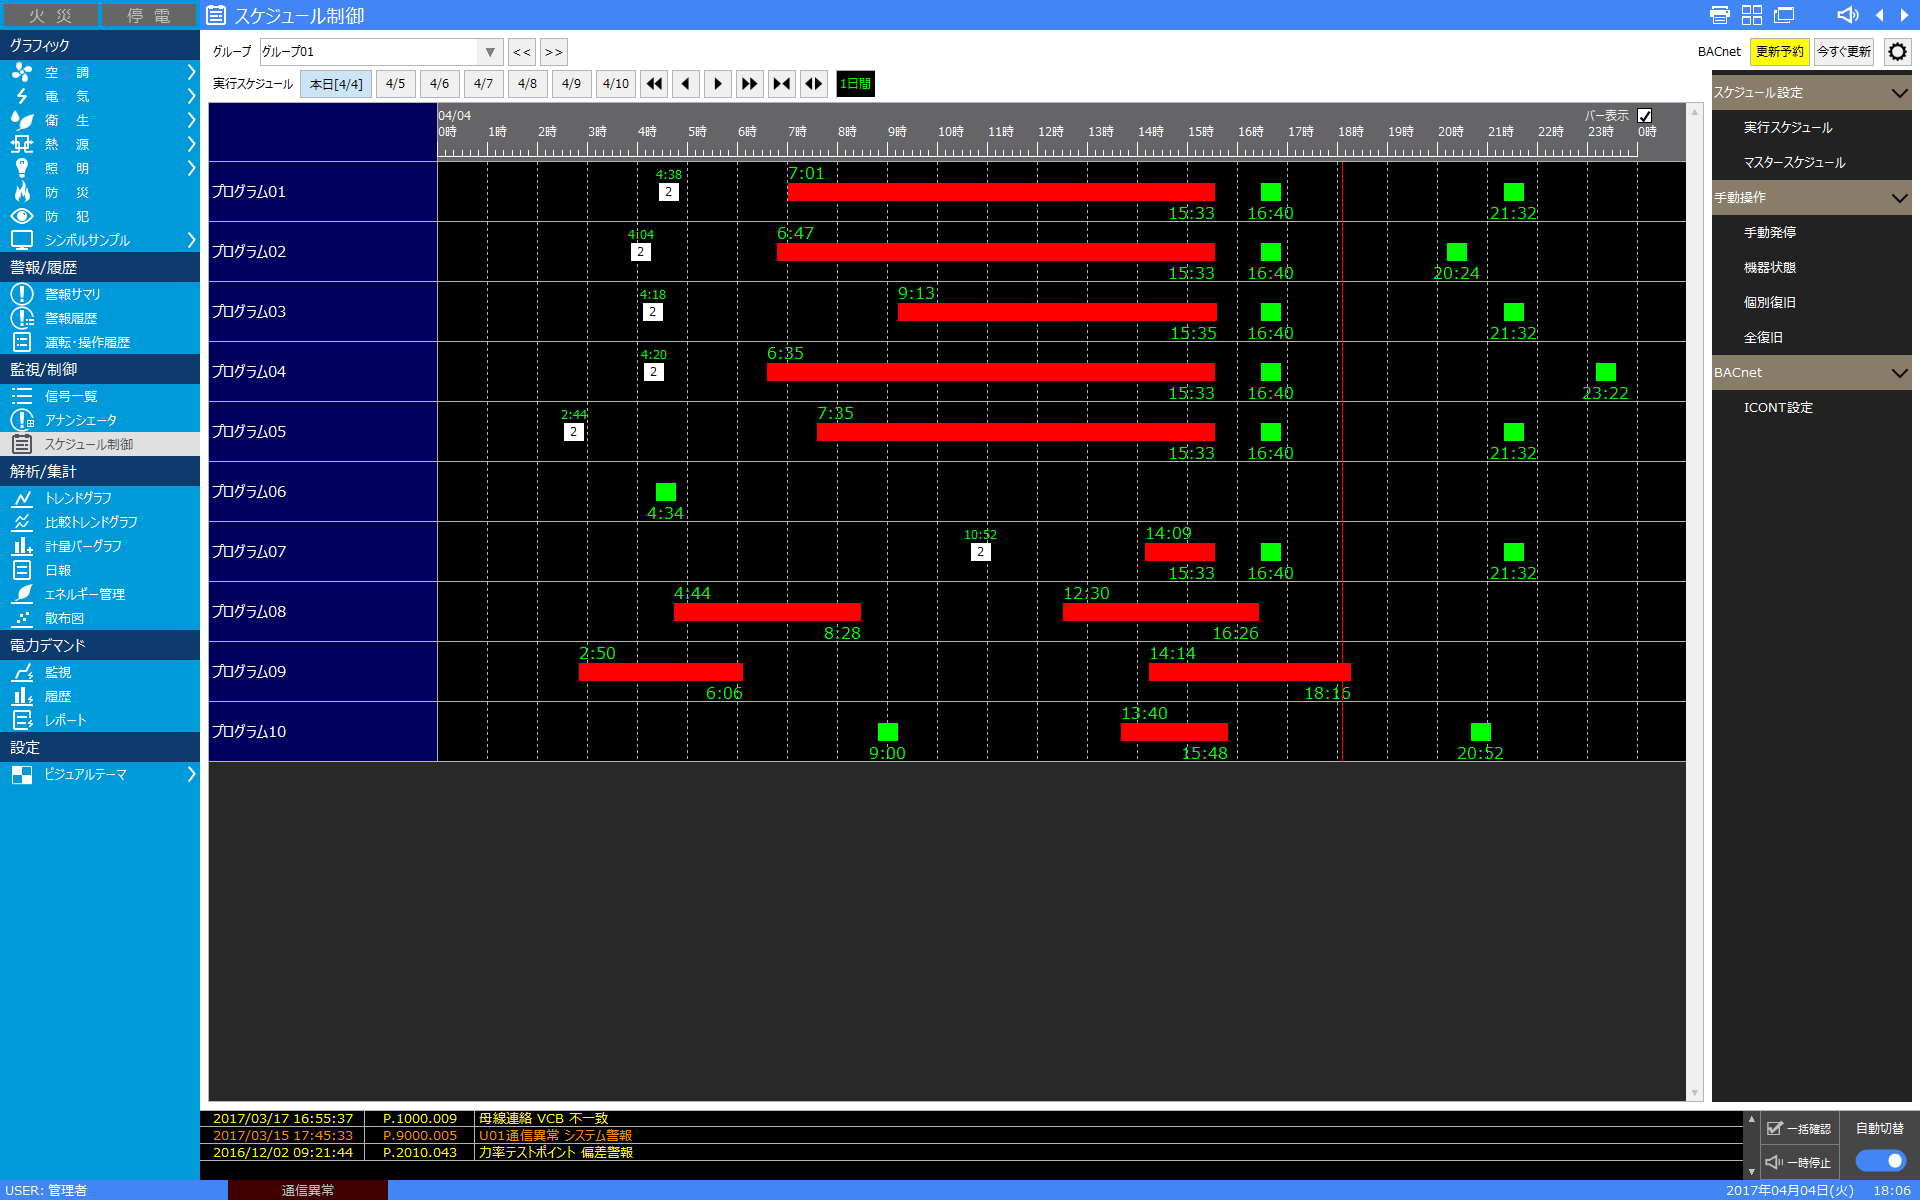Click 一括確認 bulk acknowledge checkbox button
Viewport: 1920px width, 1200px height.
point(1799,1129)
